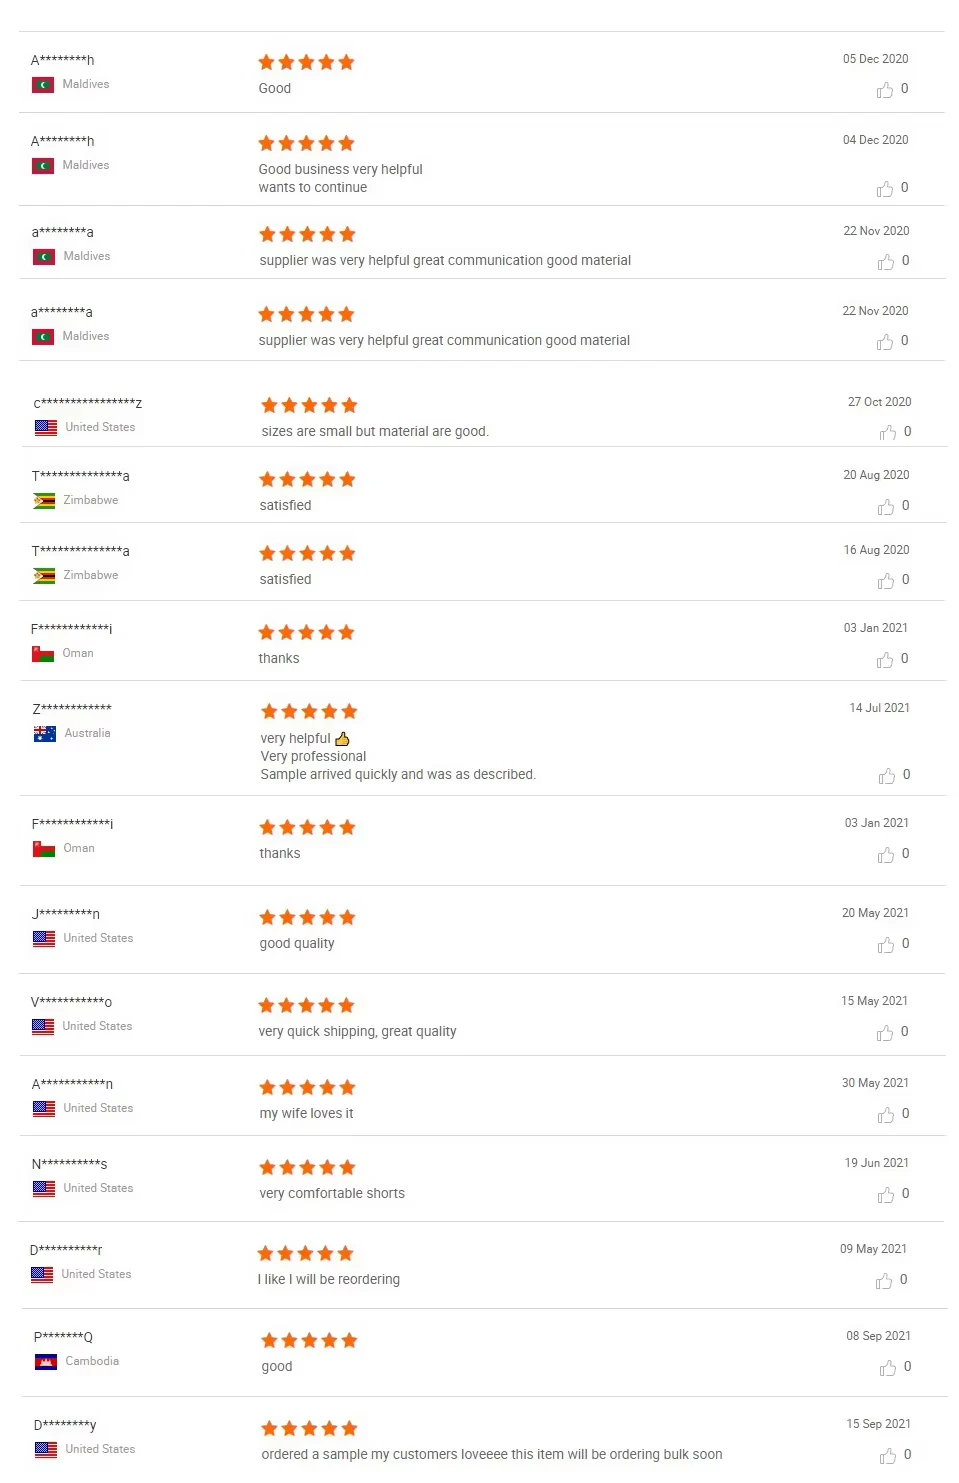Viewport: 959px width, 1483px height.
Task: Like the 'good quality' review
Action: [885, 945]
